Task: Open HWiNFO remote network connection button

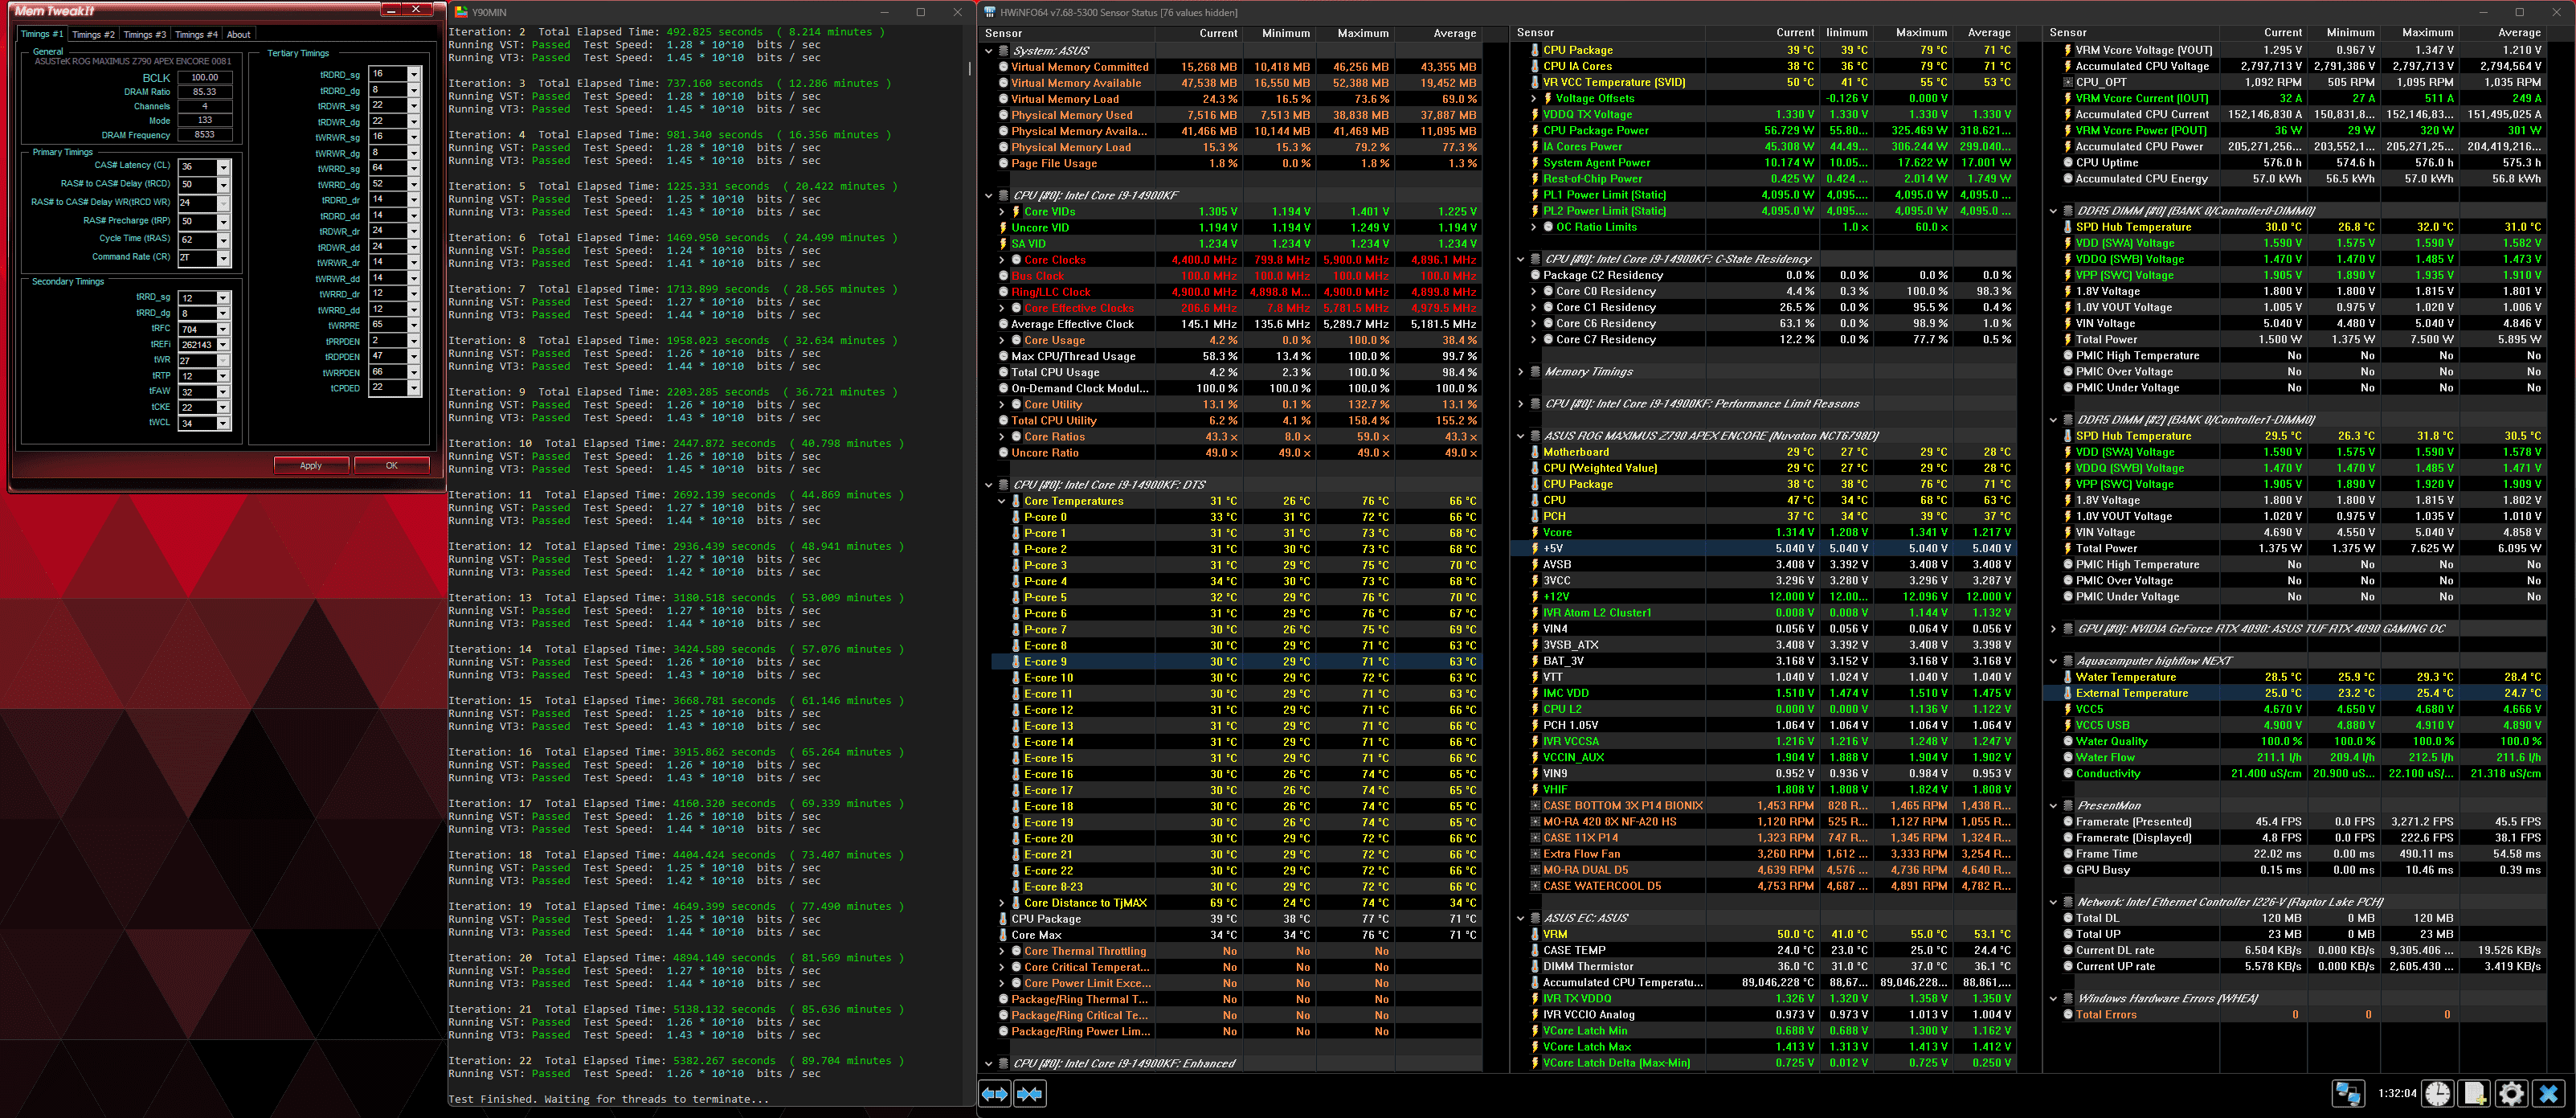Action: tap(2348, 1093)
